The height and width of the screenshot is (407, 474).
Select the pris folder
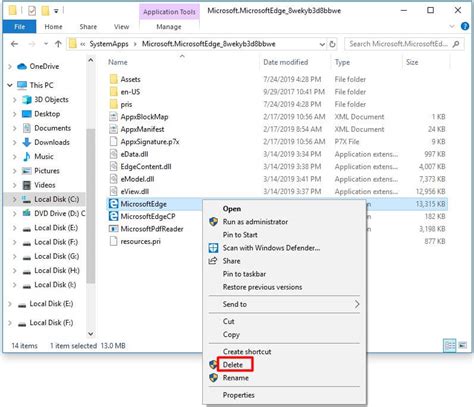tap(126, 104)
